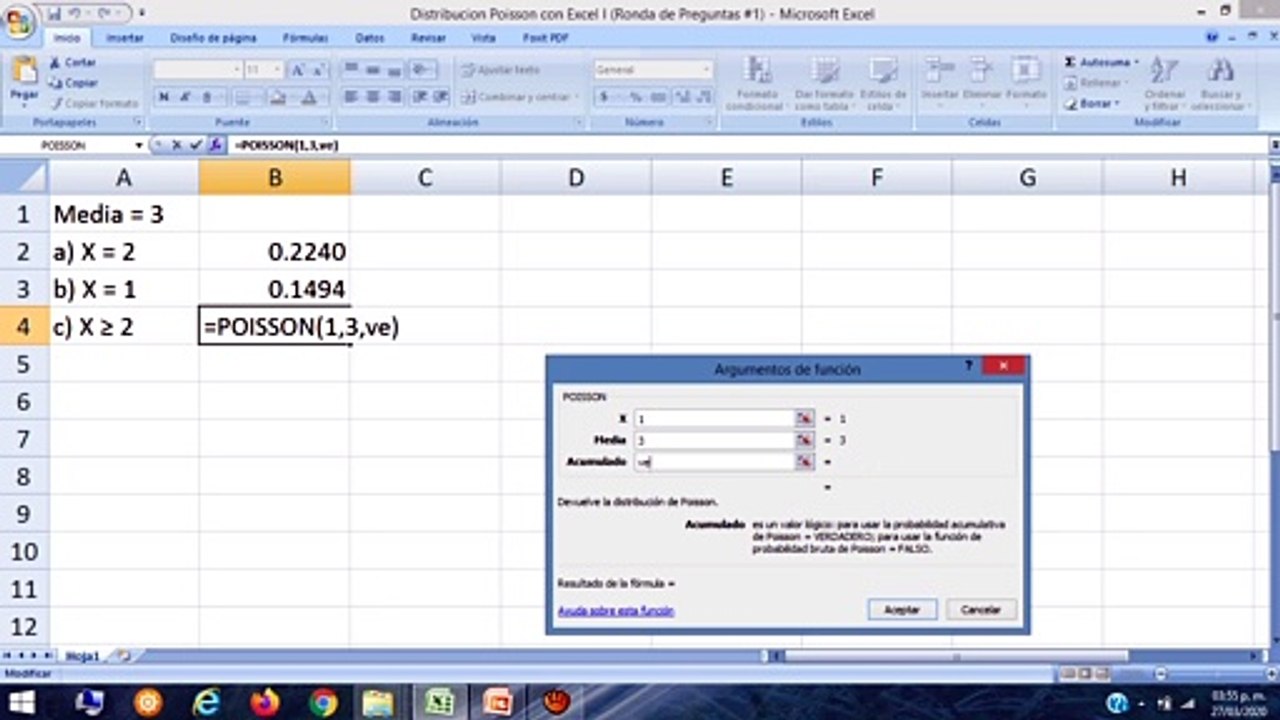Increase indent in Alineación group
Viewport: 1280px width, 720px height.
pyautogui.click(x=441, y=97)
